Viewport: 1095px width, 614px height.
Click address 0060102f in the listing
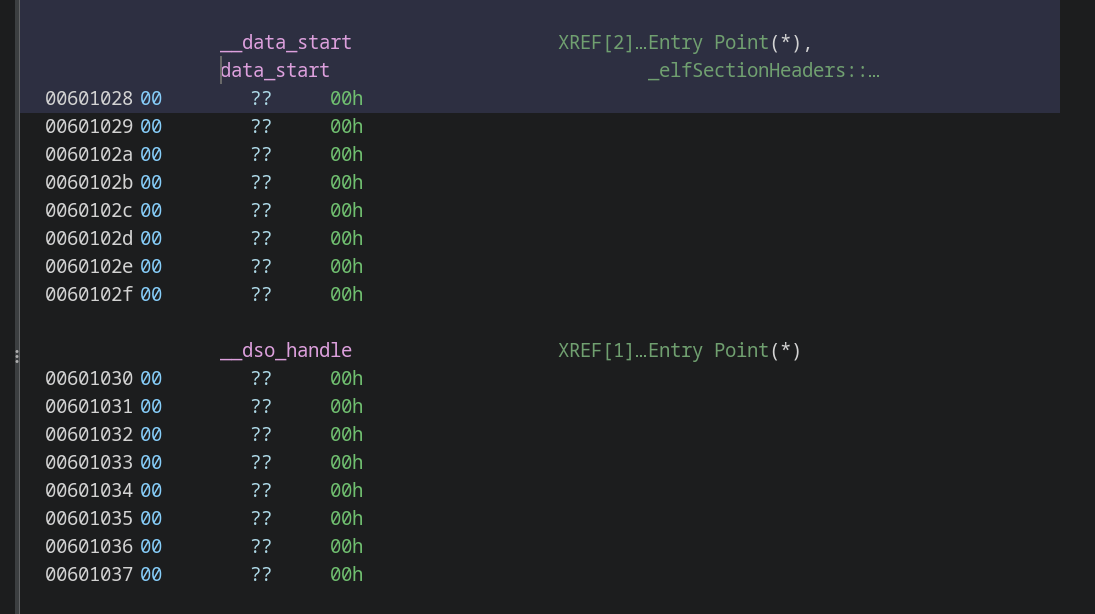pyautogui.click(x=89, y=294)
